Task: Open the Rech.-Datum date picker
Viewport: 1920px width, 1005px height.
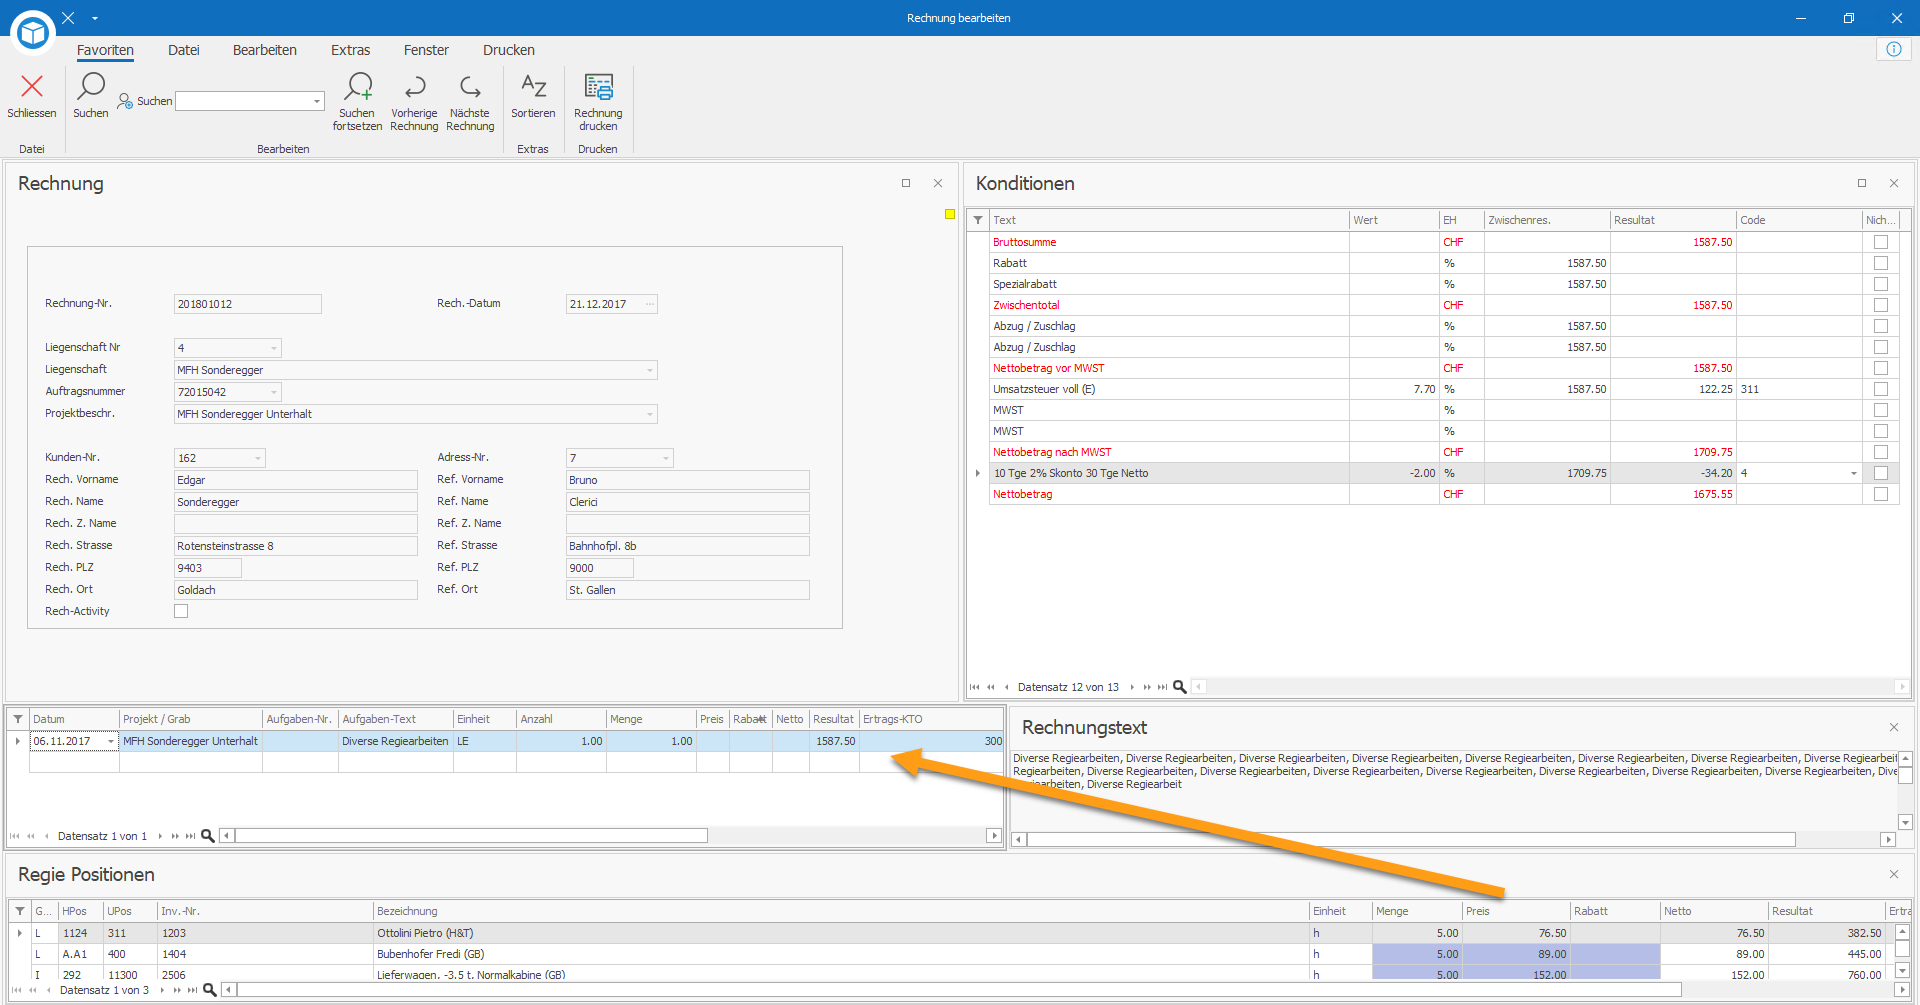Action: tap(650, 304)
